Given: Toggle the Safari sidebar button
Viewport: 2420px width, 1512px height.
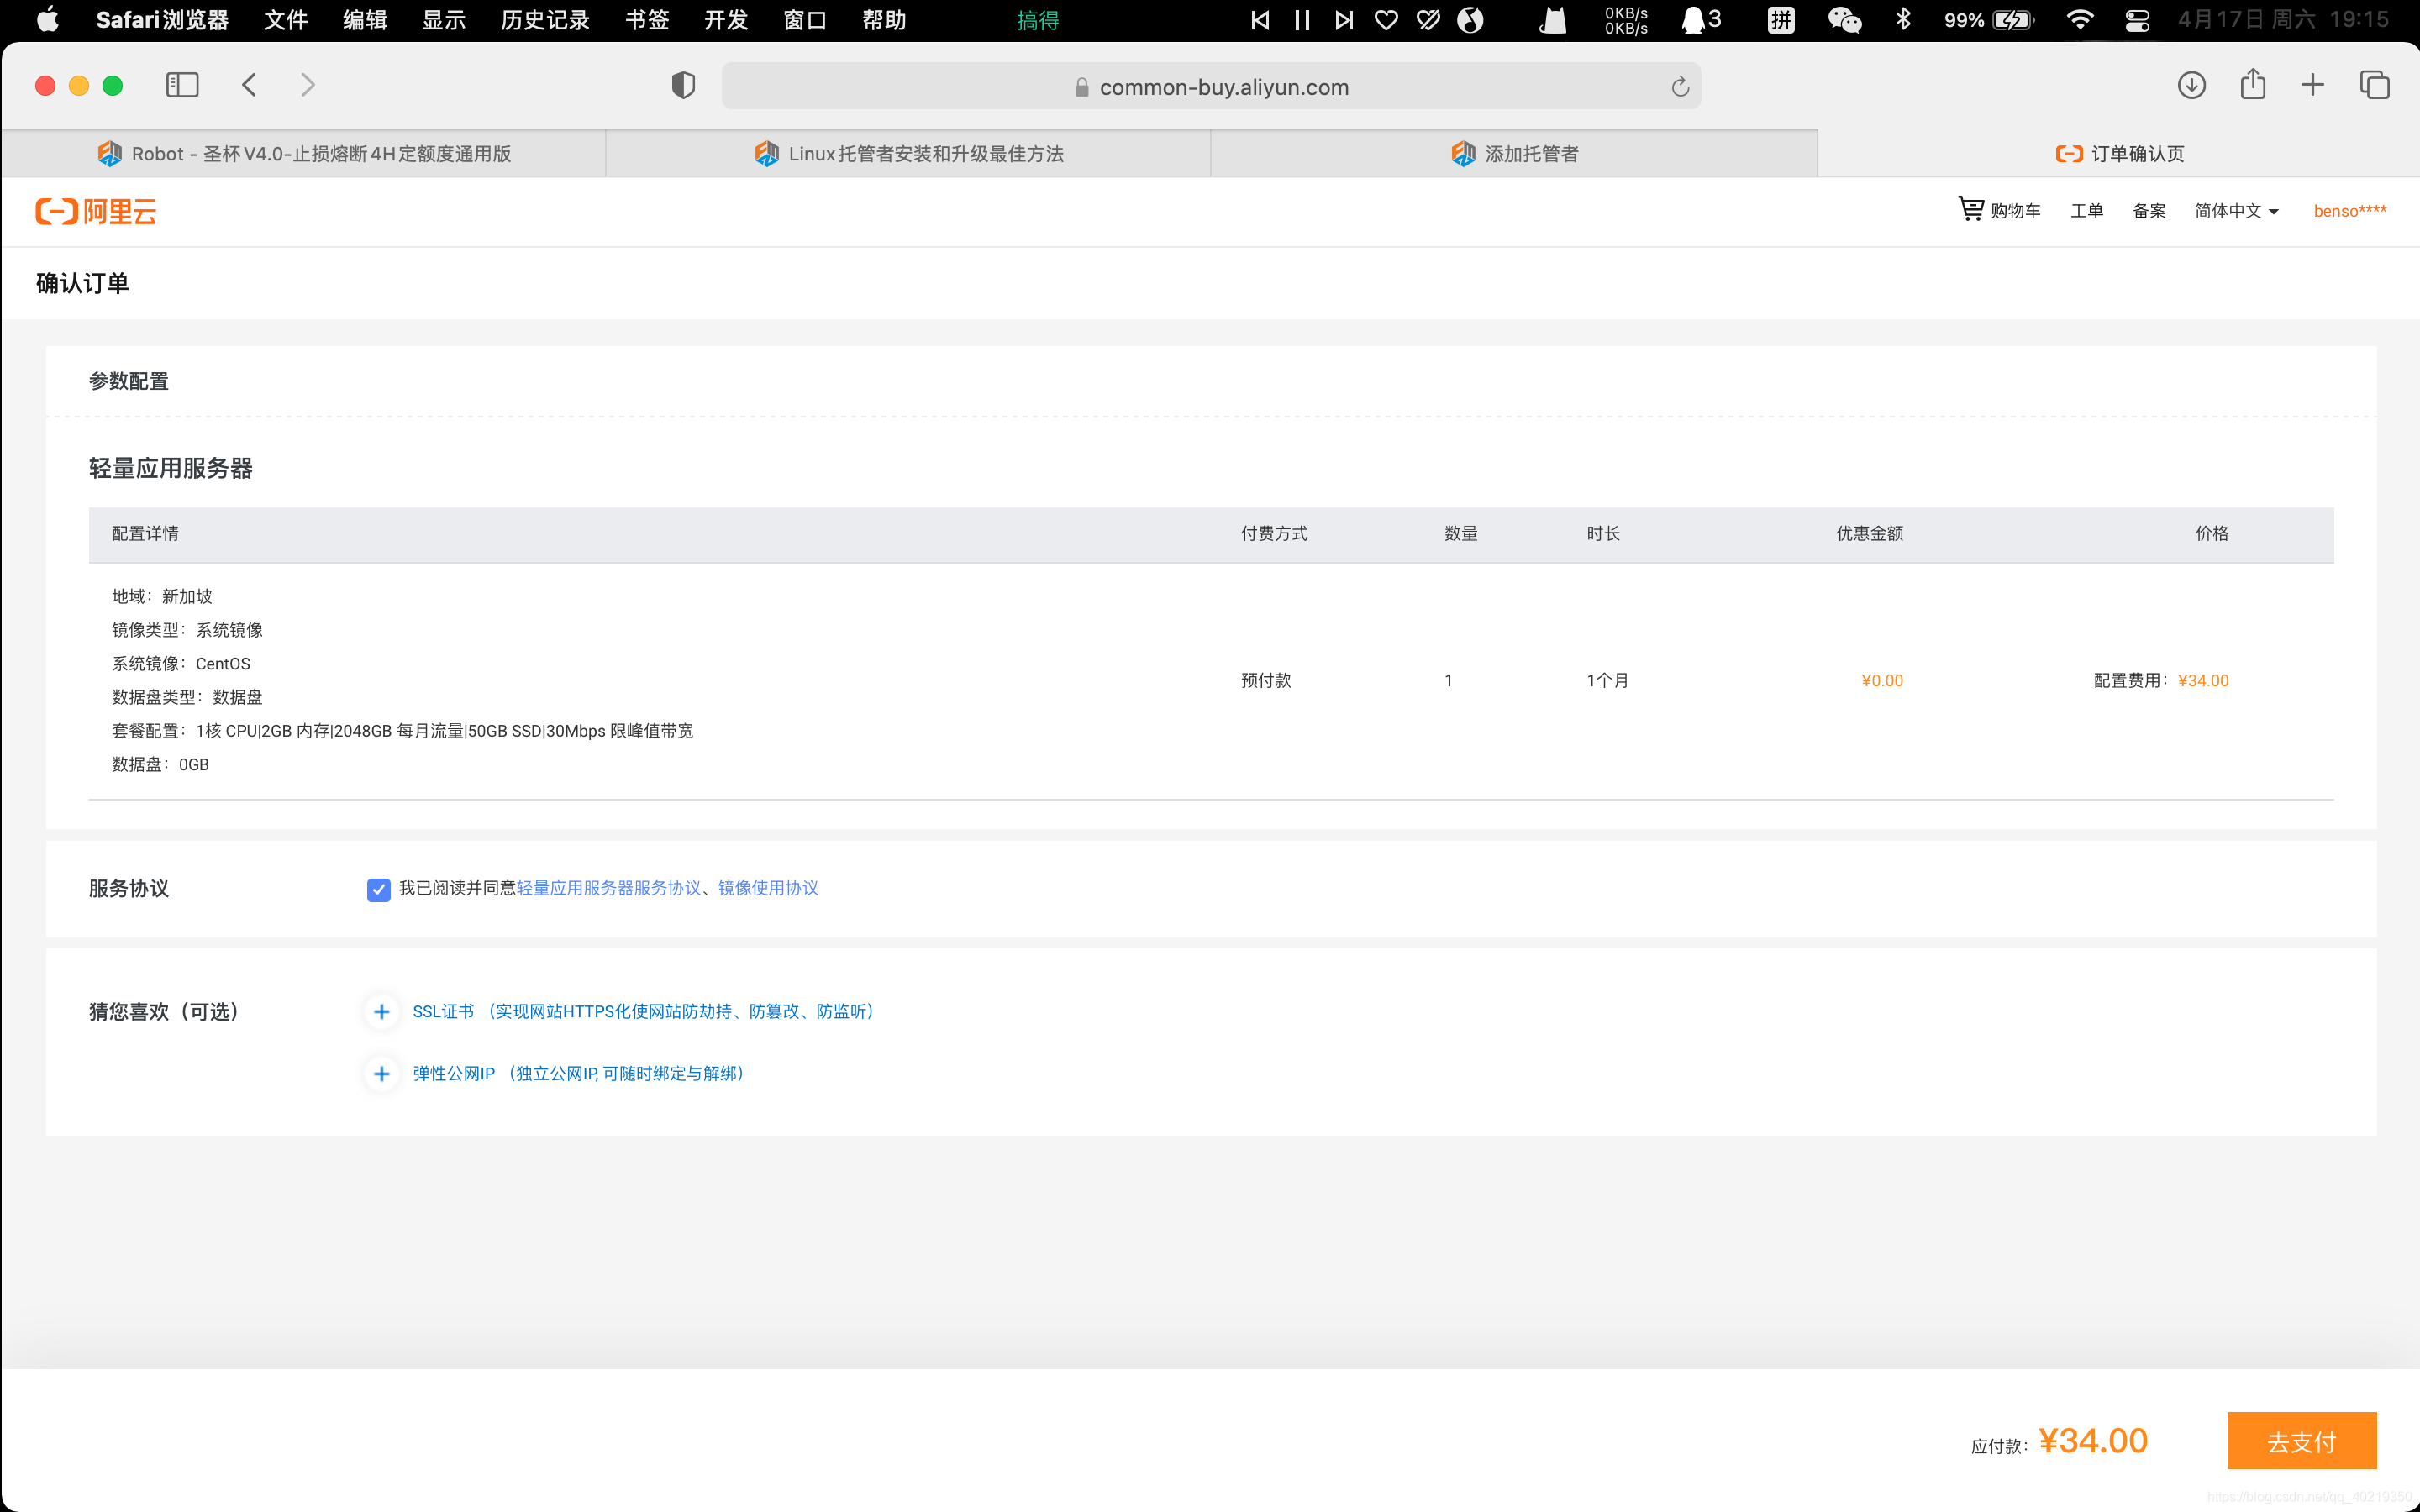Looking at the screenshot, I should [182, 85].
